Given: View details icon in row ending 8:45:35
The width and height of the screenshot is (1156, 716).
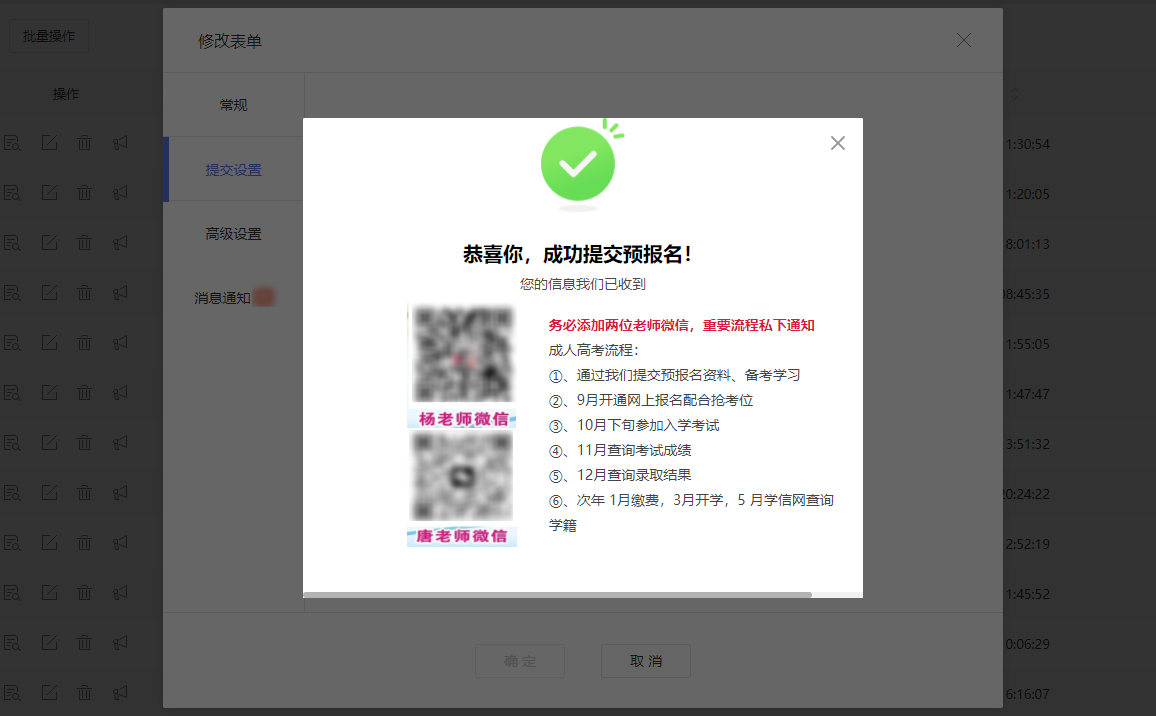Looking at the screenshot, I should click(x=12, y=293).
